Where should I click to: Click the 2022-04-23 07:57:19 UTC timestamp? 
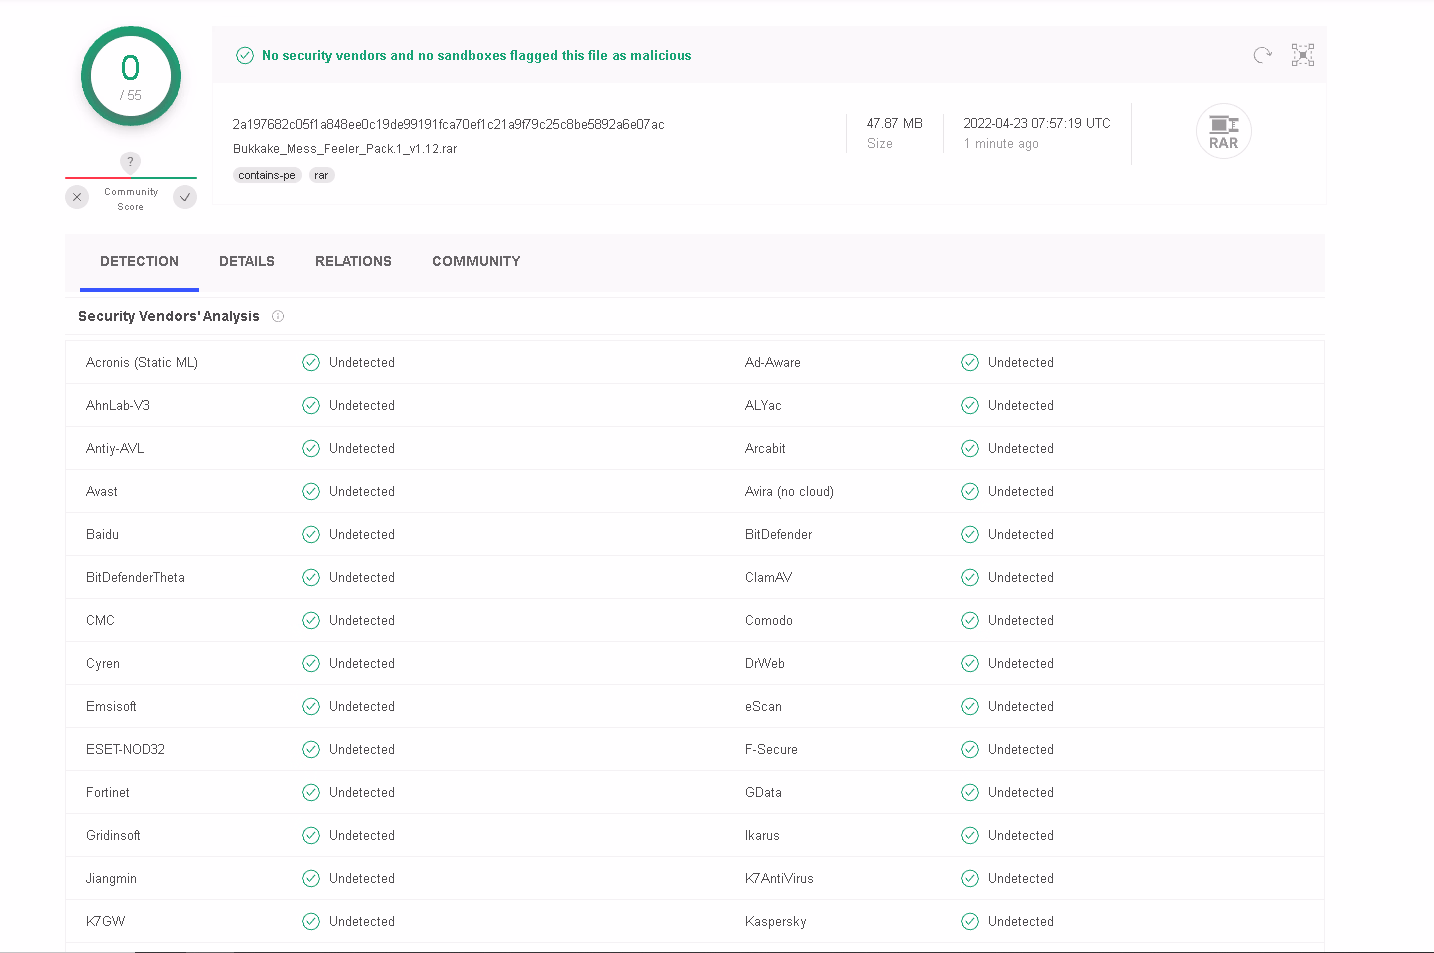coord(1037,123)
